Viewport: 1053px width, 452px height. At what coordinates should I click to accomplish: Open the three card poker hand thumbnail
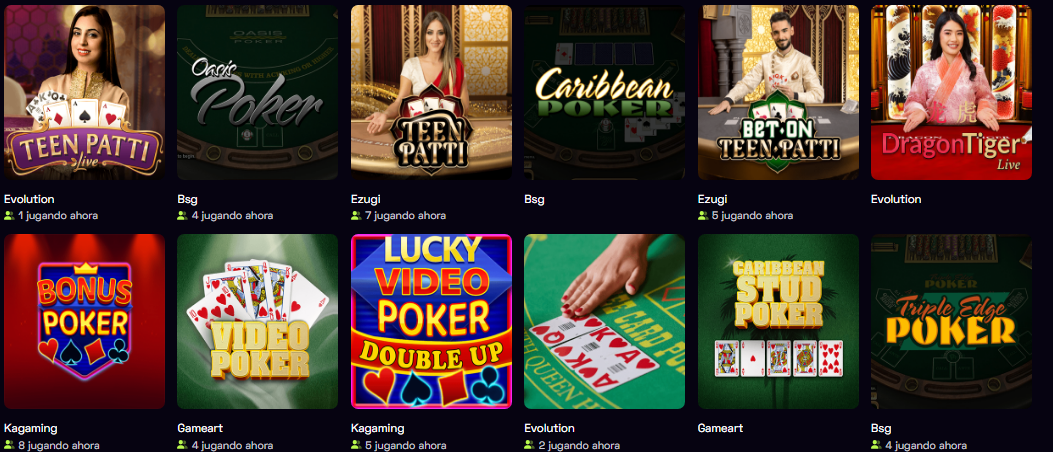click(604, 322)
